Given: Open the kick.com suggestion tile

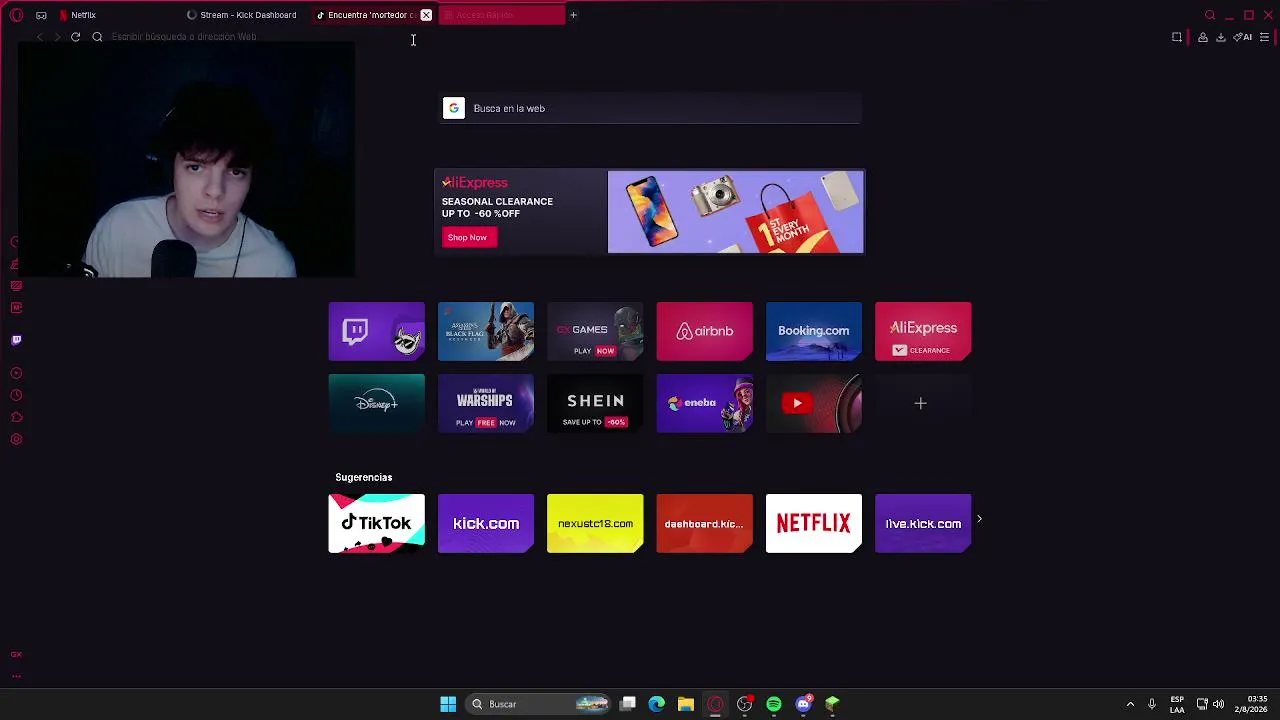Looking at the screenshot, I should point(486,523).
